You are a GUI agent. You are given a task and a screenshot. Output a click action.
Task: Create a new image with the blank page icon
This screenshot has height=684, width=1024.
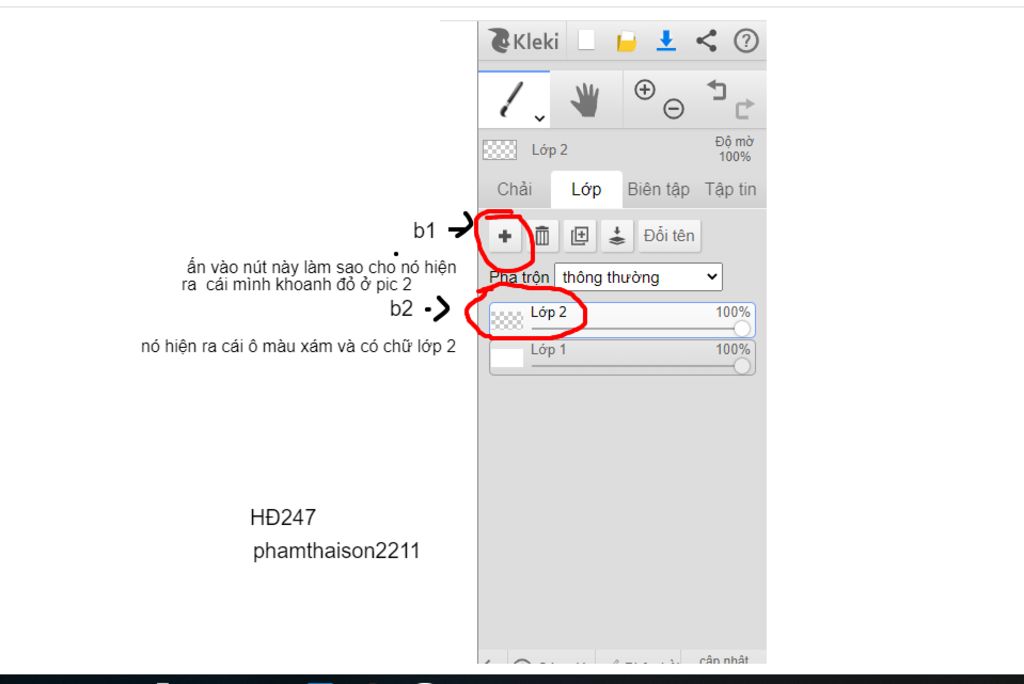pyautogui.click(x=586, y=41)
